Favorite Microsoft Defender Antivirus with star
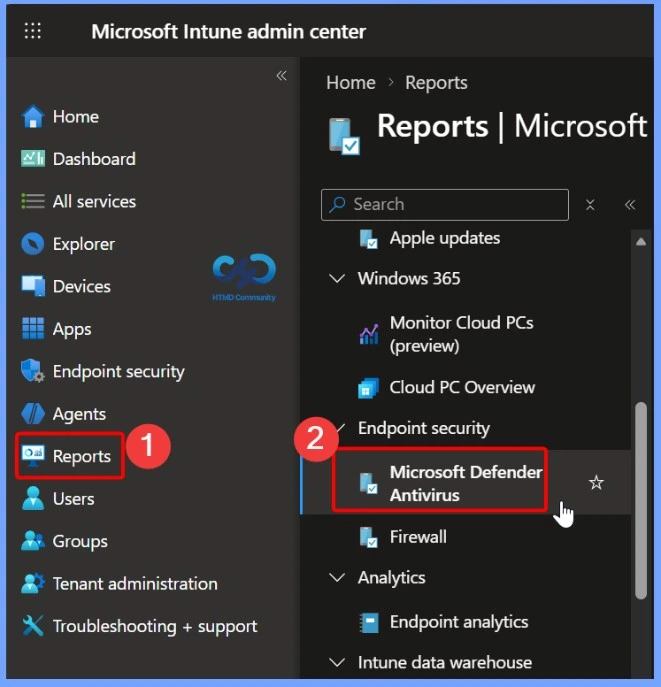This screenshot has width=661, height=687. pos(596,482)
